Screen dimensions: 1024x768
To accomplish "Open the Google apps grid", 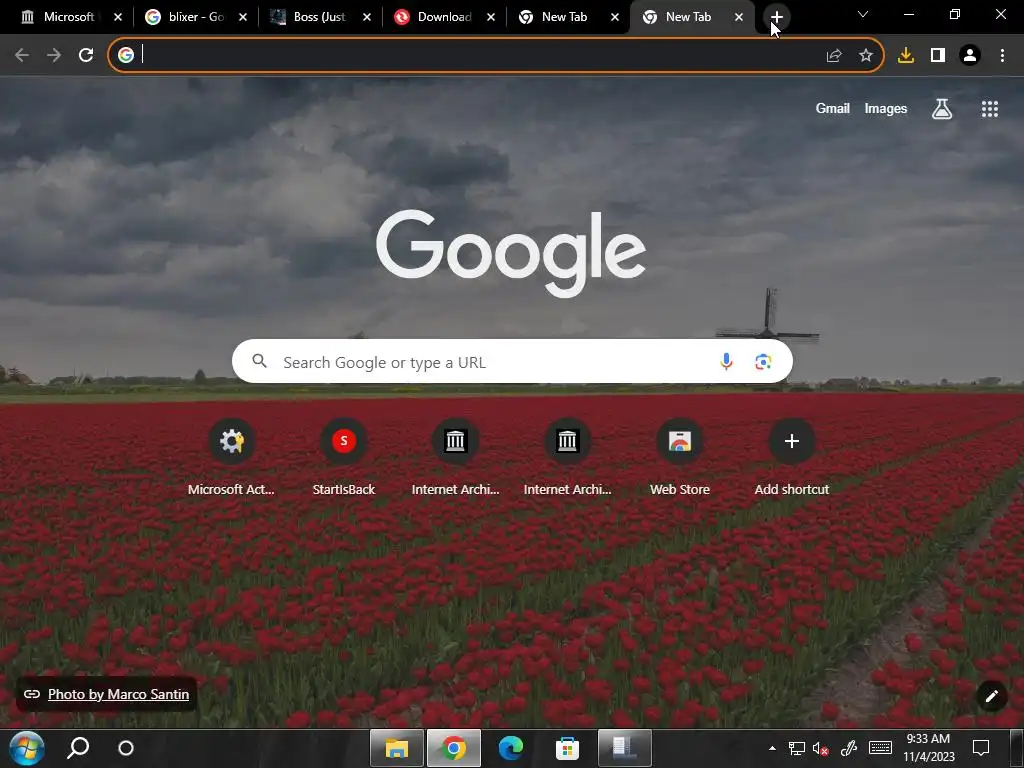I will pyautogui.click(x=990, y=109).
